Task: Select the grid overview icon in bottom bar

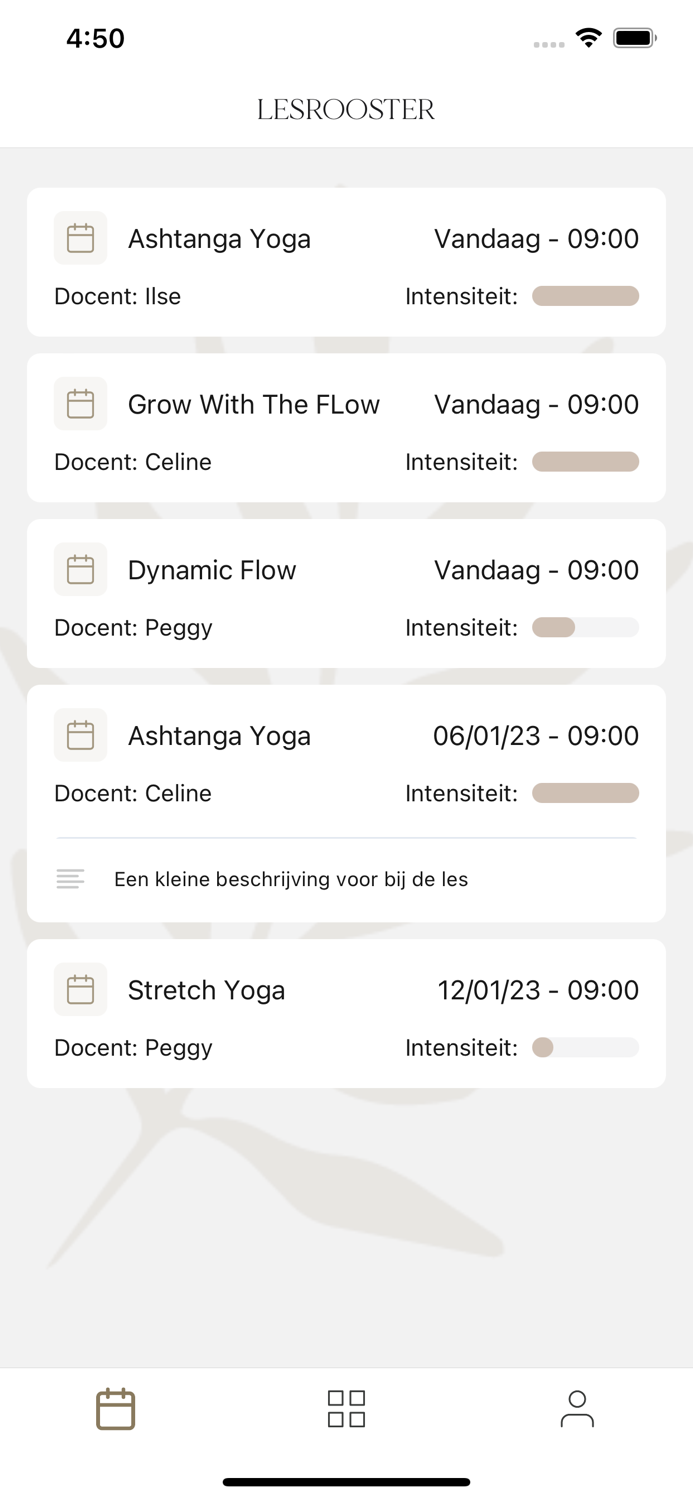Action: coord(346,1408)
